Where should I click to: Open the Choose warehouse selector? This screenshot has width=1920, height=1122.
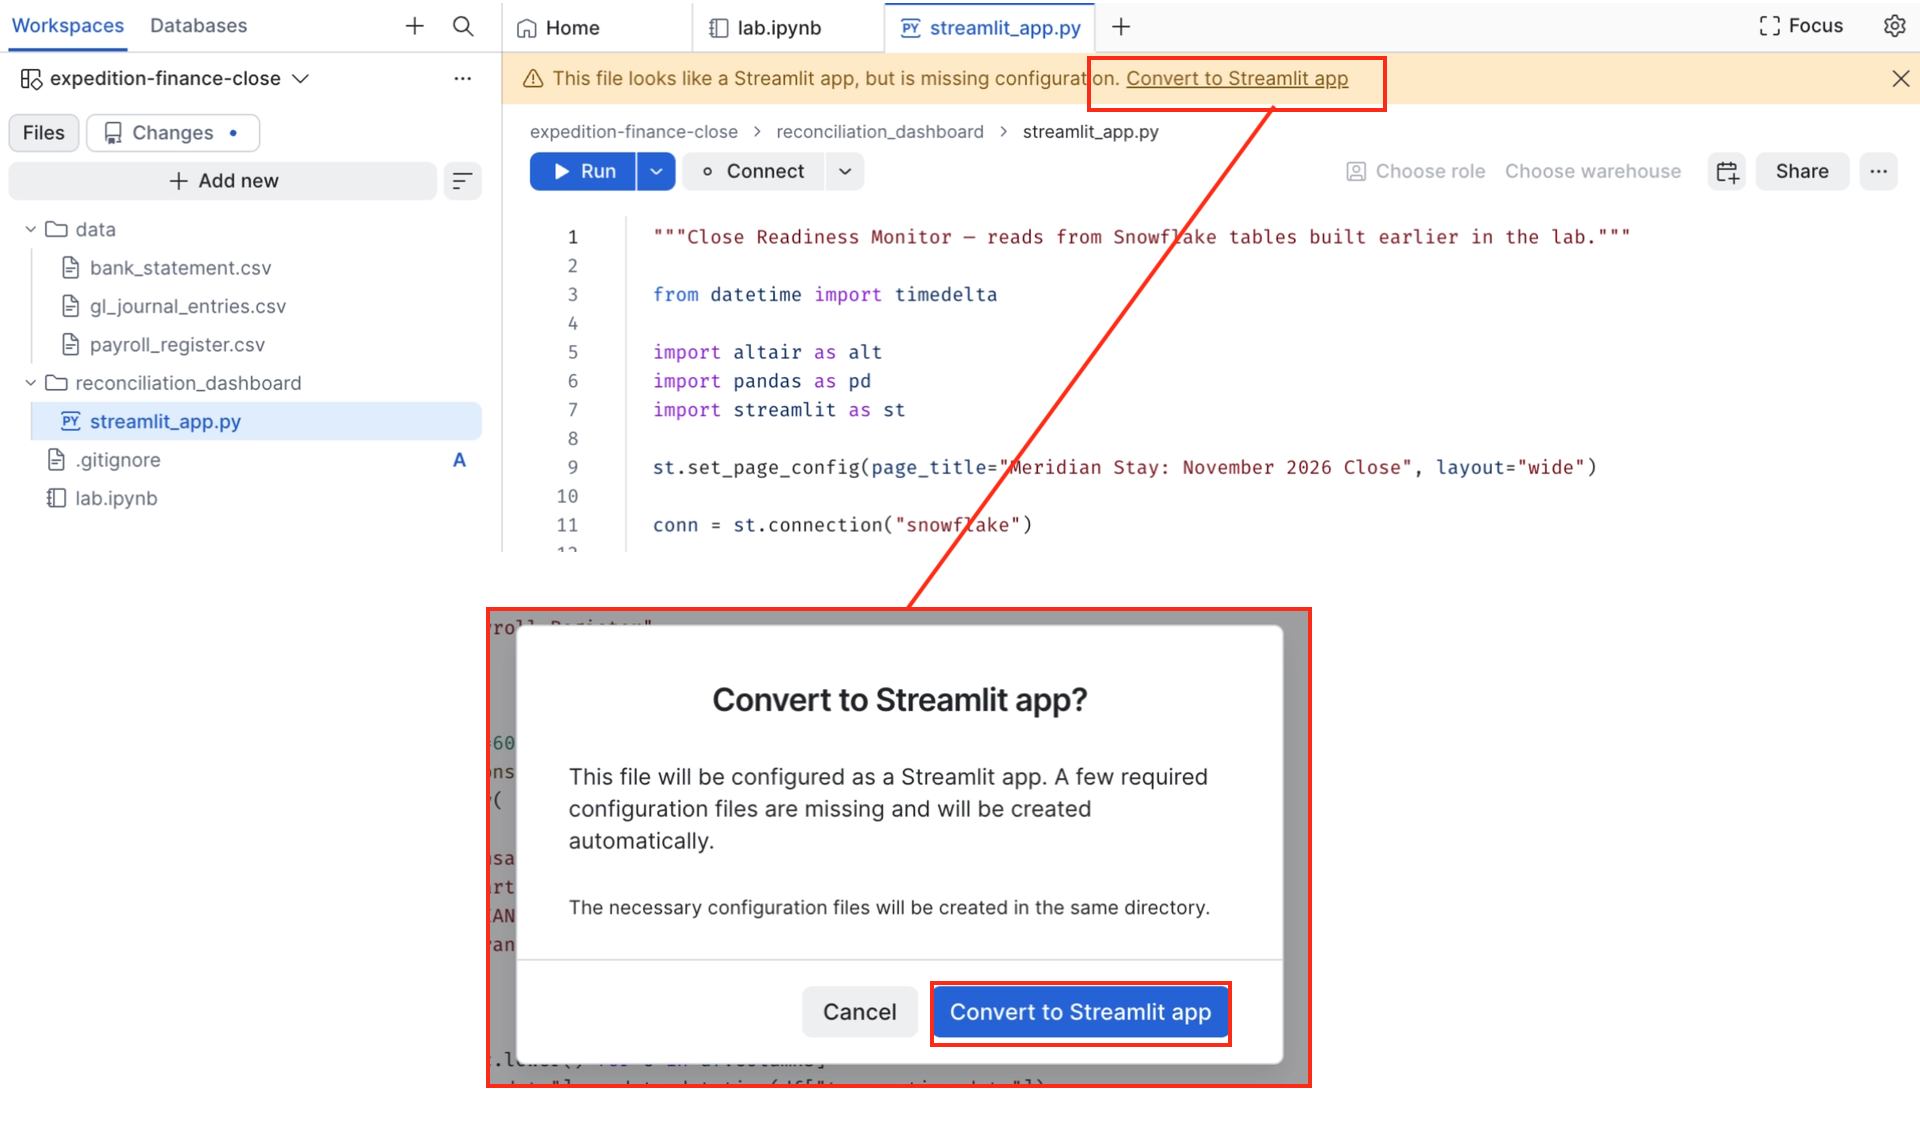click(1593, 171)
